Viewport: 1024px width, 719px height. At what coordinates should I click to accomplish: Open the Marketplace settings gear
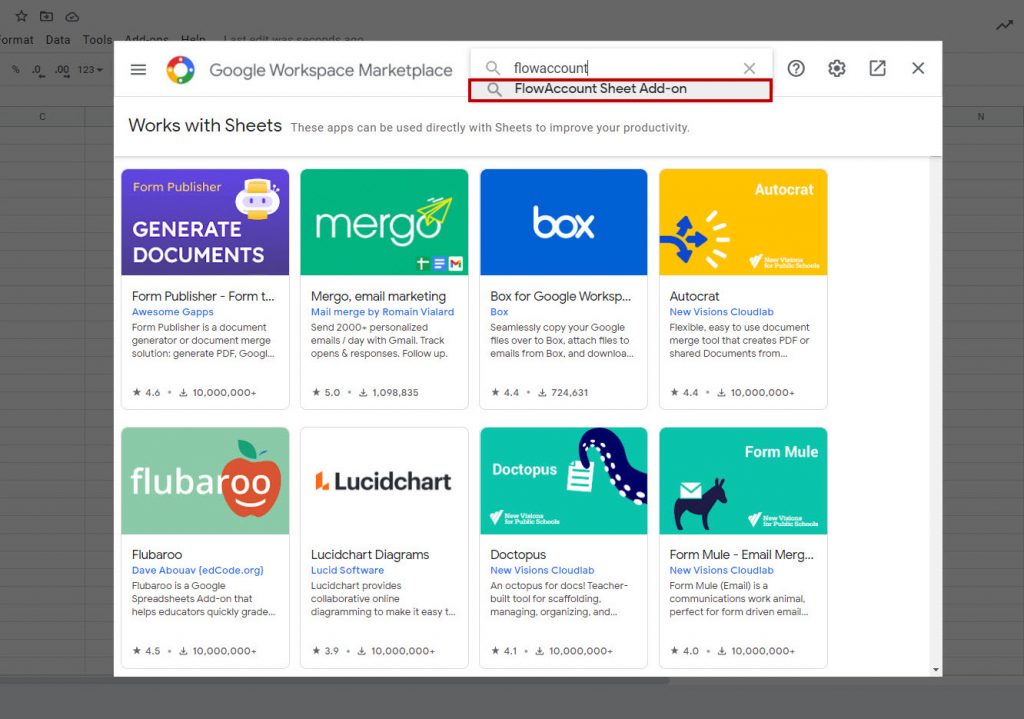click(x=837, y=69)
